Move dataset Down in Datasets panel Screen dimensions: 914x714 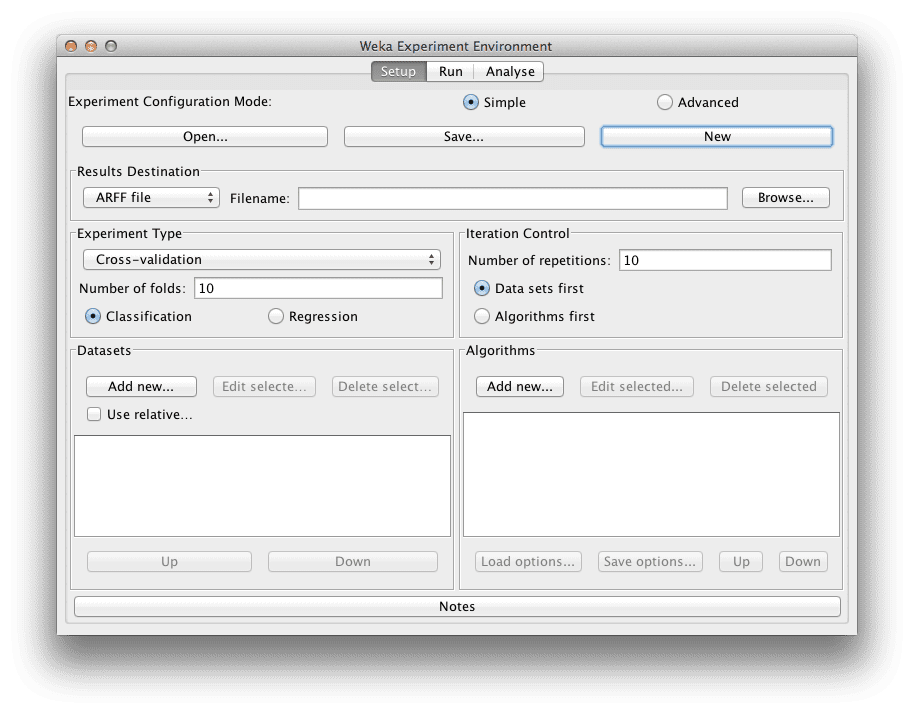(x=353, y=561)
